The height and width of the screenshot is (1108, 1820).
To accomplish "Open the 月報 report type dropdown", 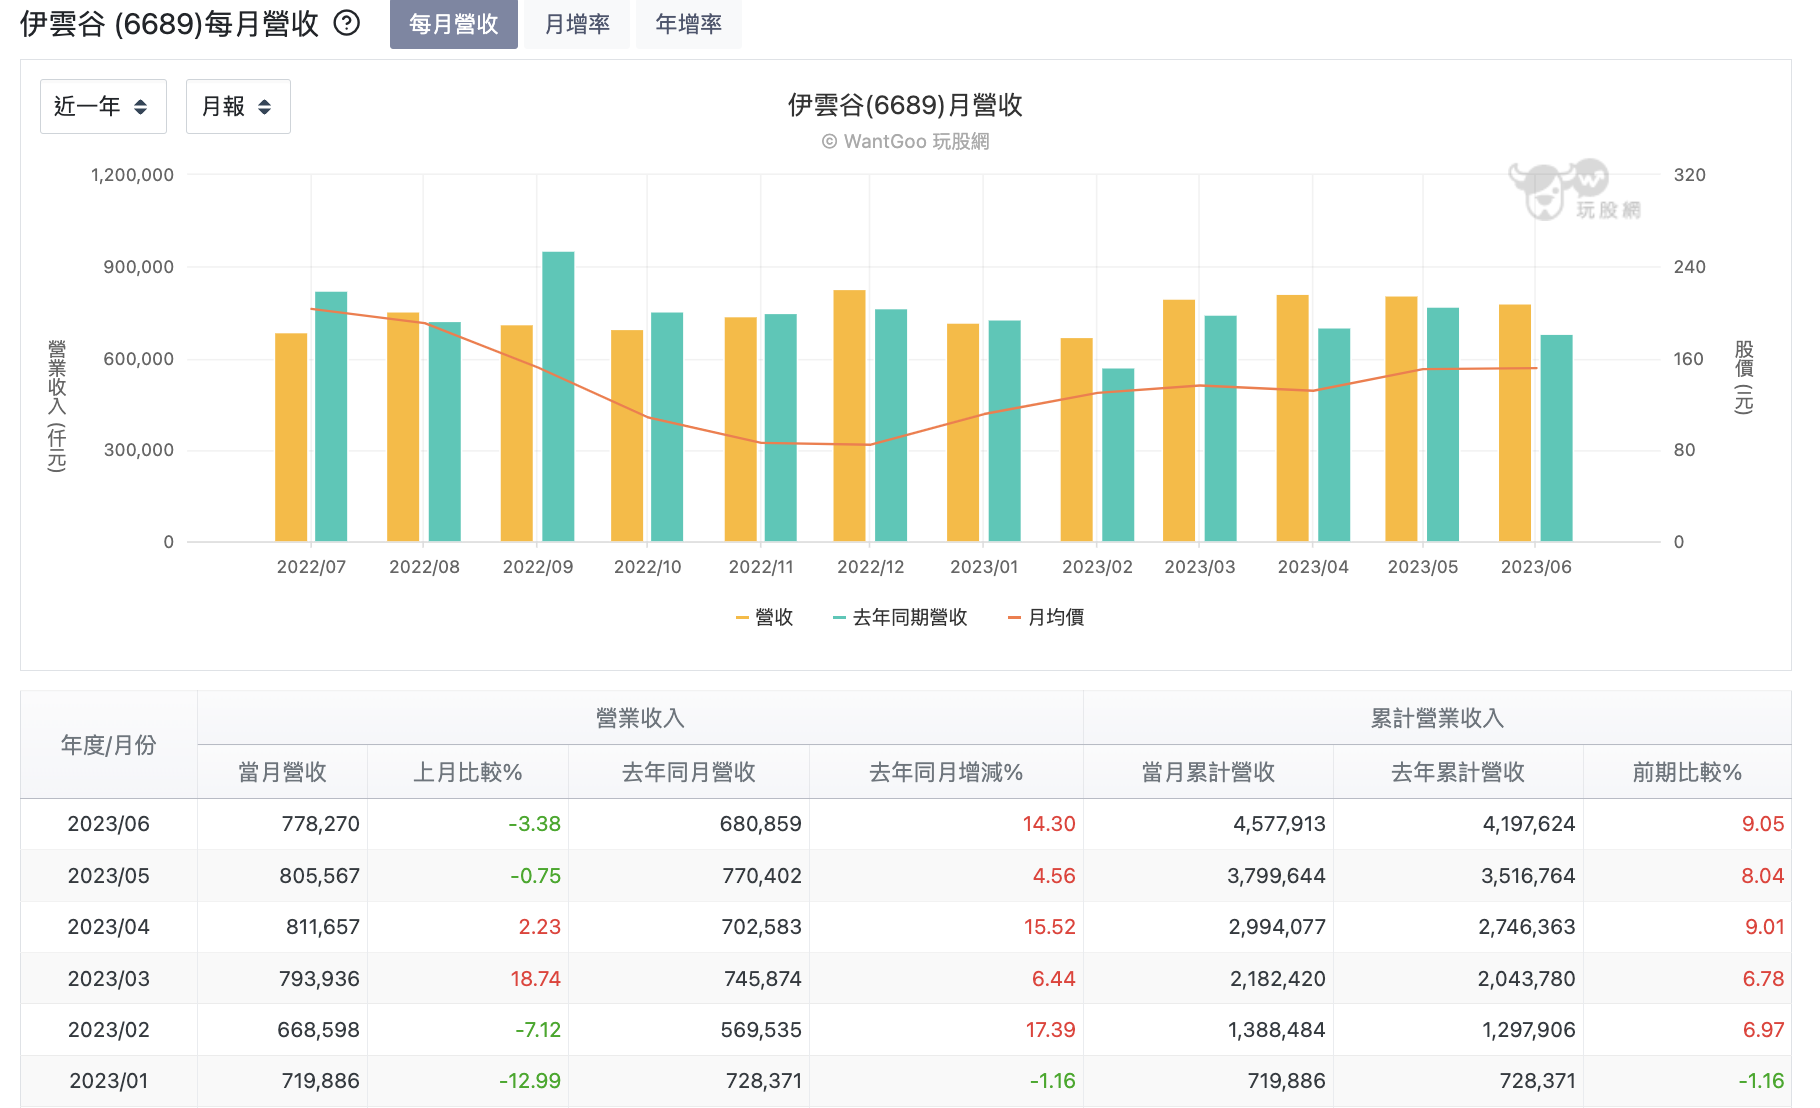I will [238, 107].
